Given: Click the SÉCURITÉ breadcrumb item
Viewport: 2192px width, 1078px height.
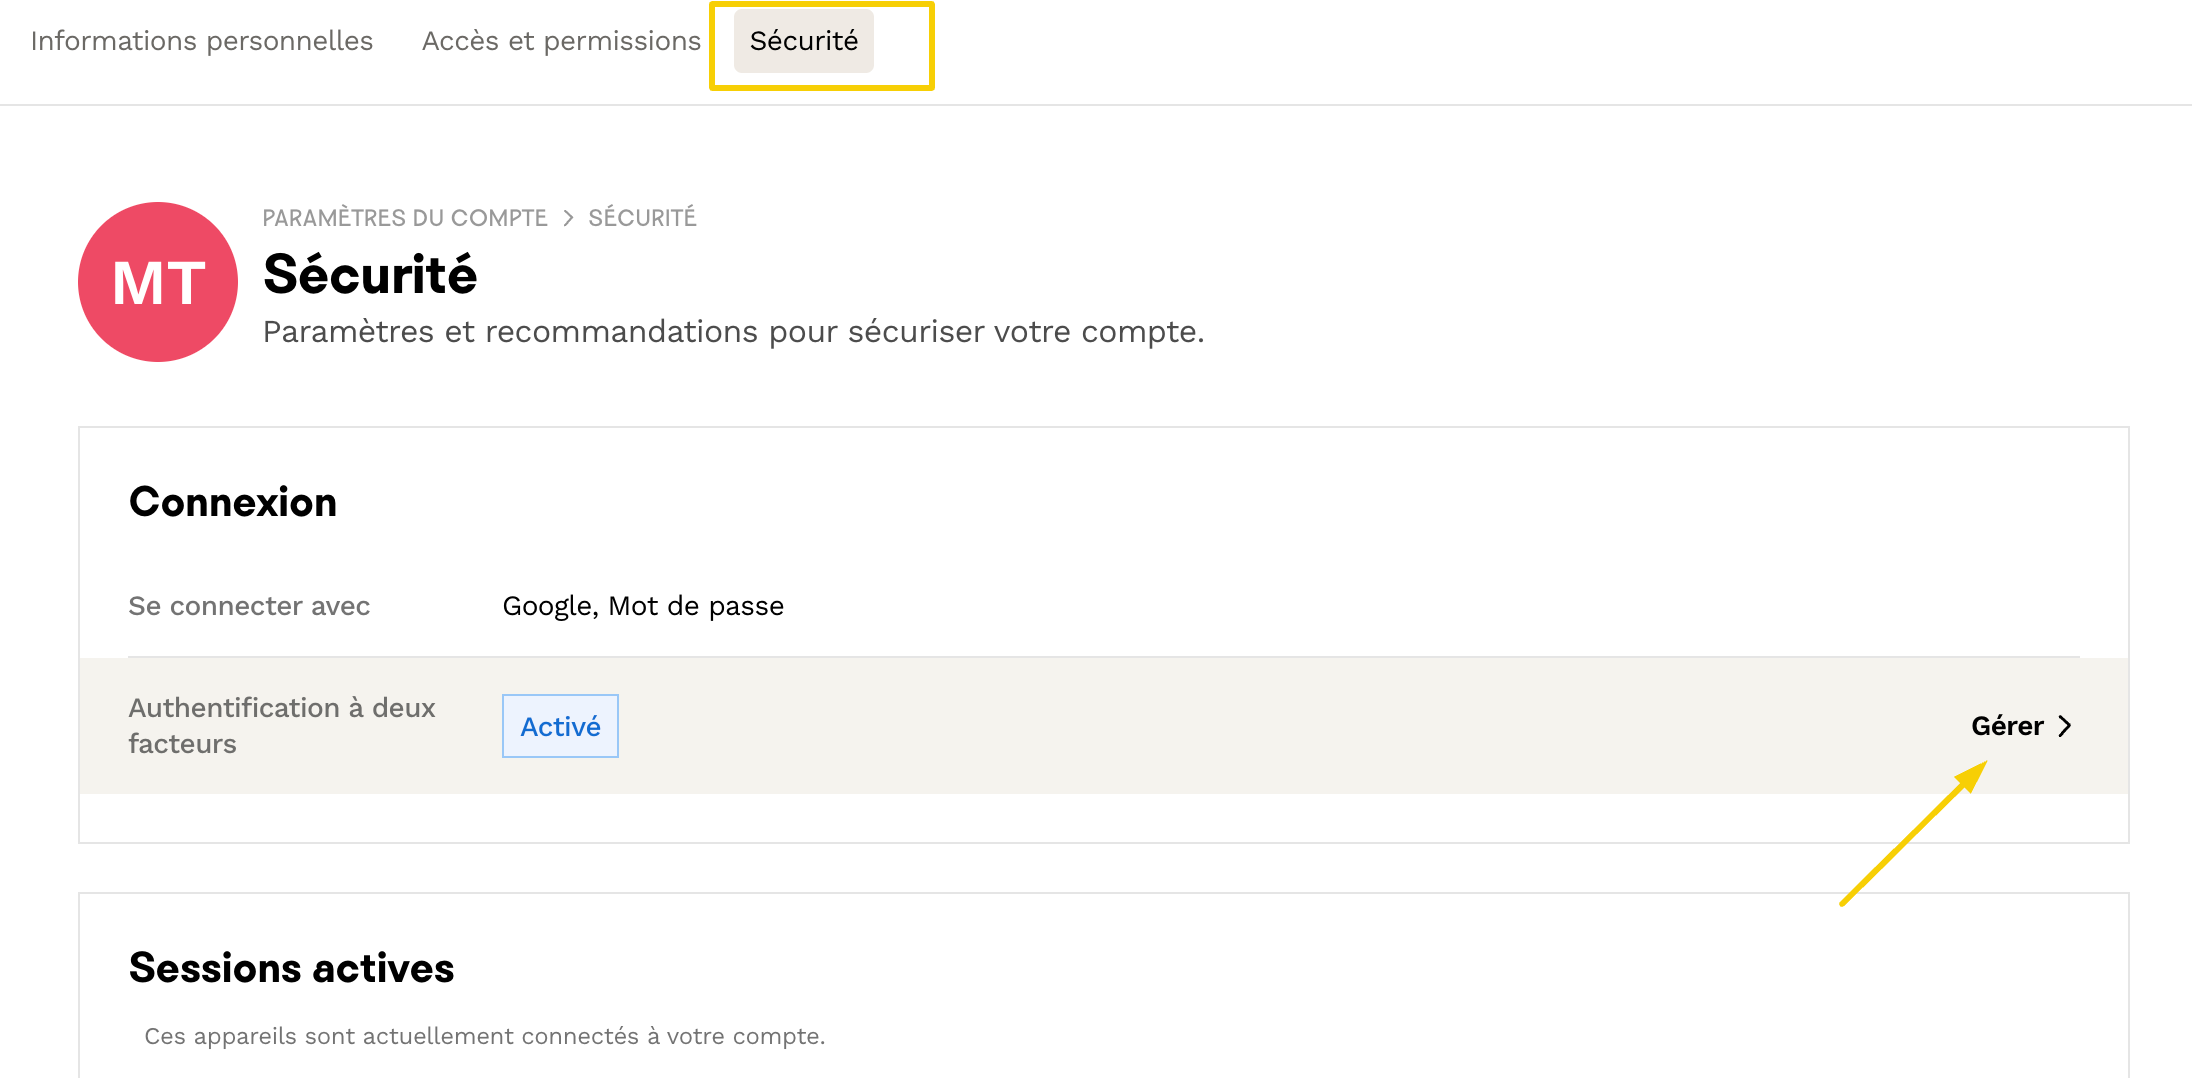Looking at the screenshot, I should (642, 218).
